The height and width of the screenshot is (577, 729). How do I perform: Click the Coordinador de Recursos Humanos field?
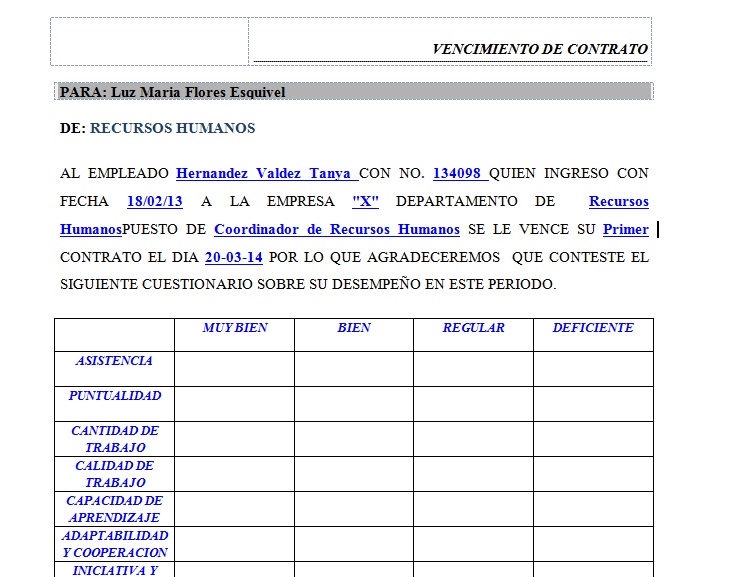[337, 229]
